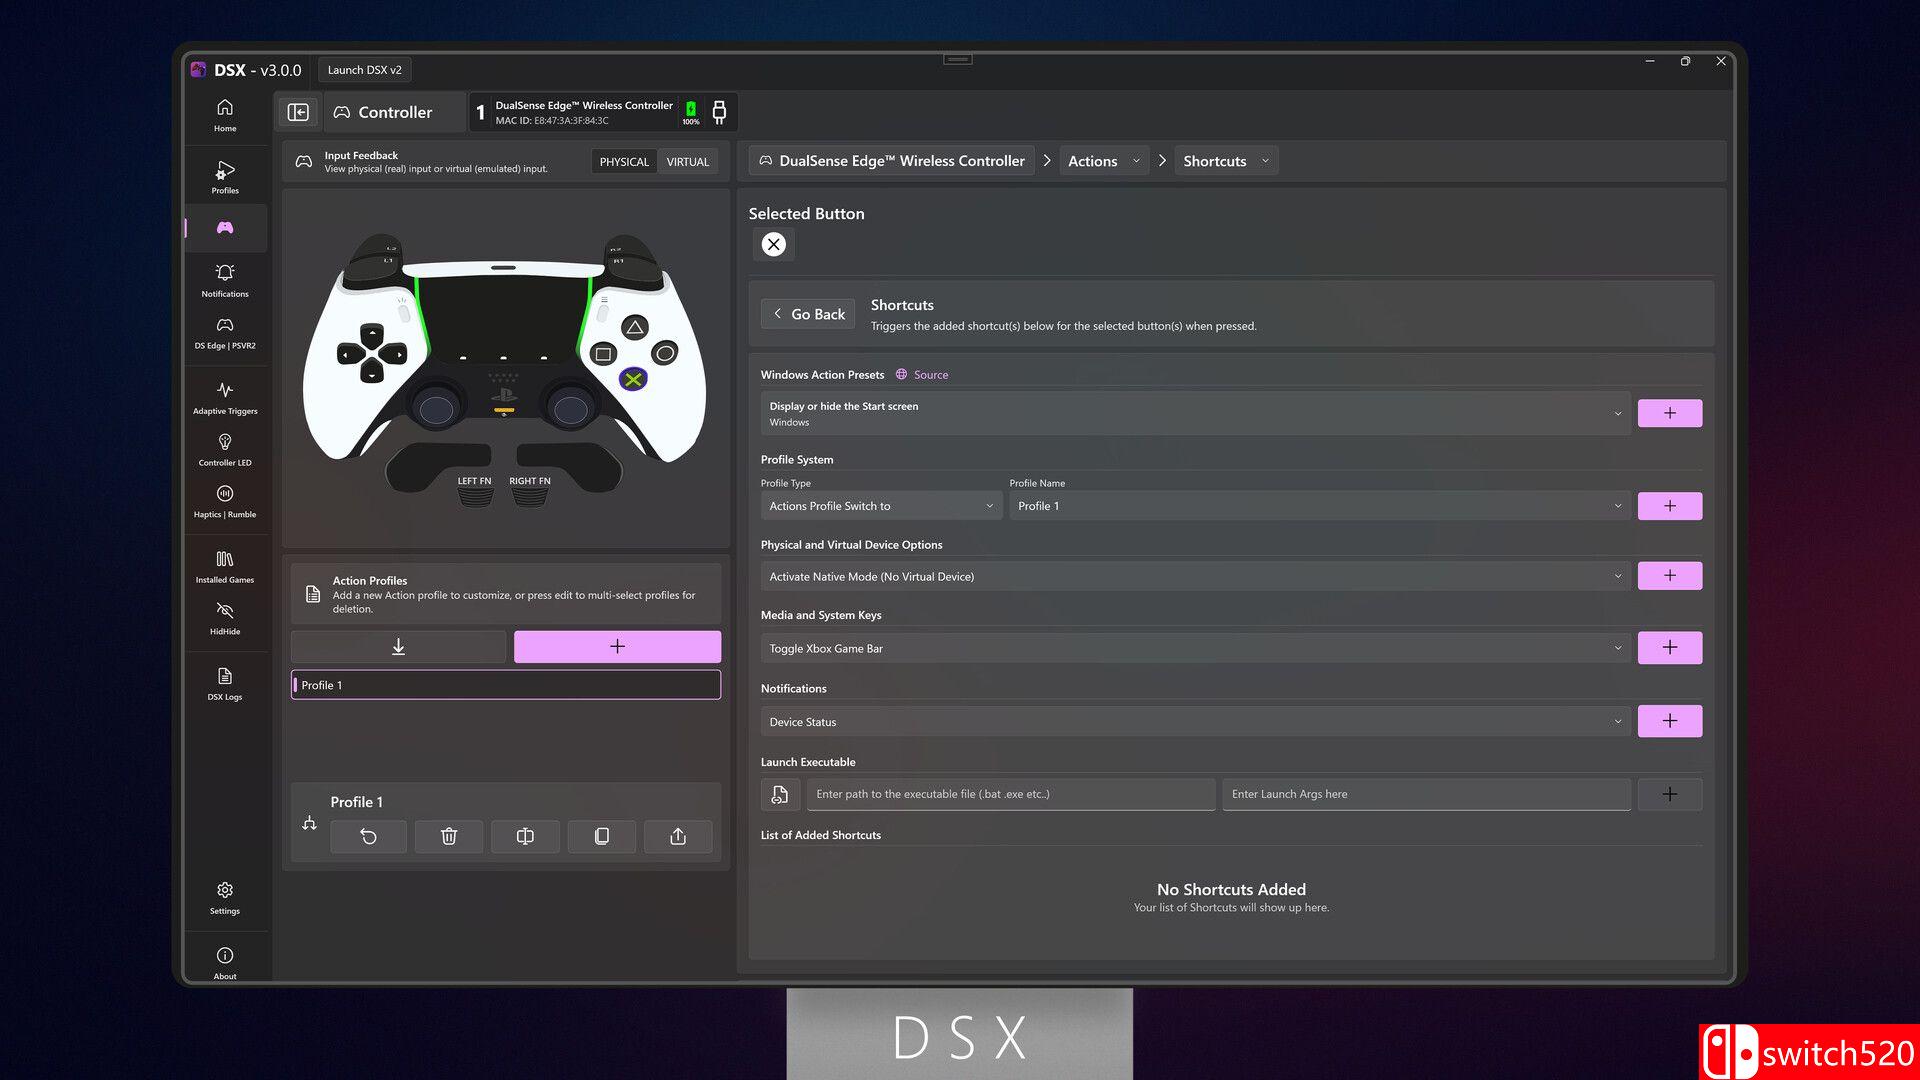Open Haptics | Rumble settings

coord(225,502)
